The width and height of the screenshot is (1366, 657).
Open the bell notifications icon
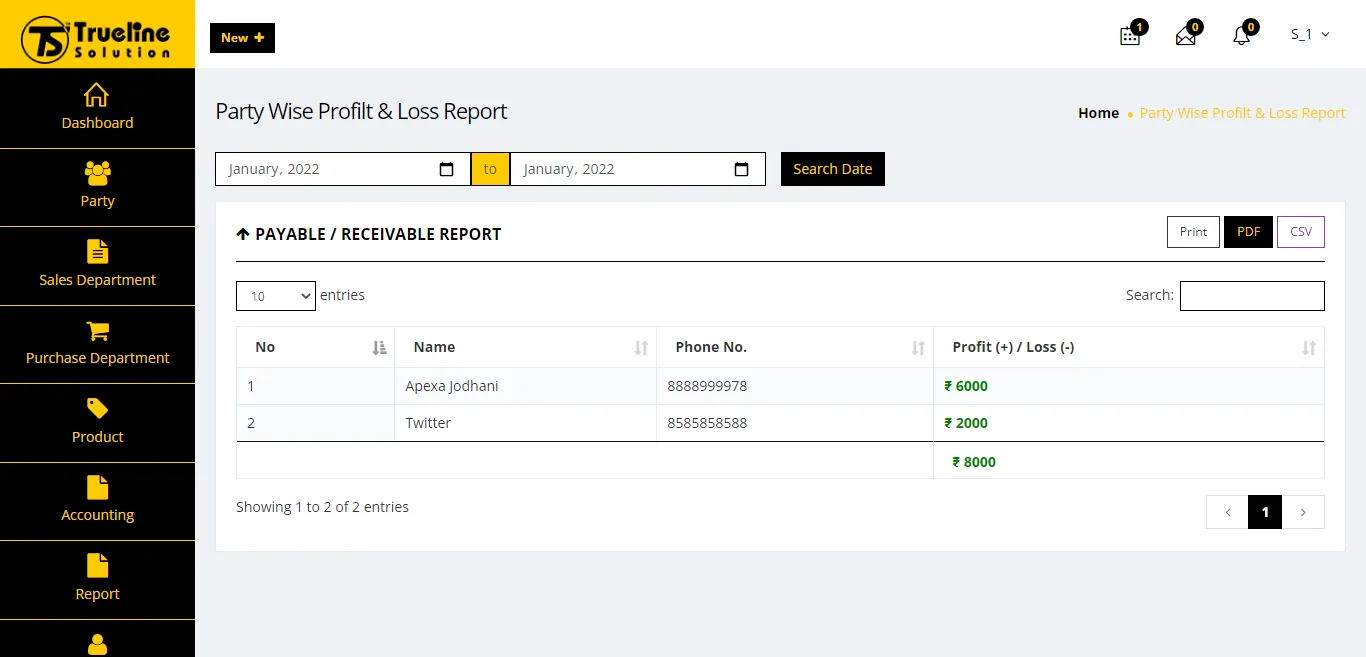click(x=1242, y=36)
